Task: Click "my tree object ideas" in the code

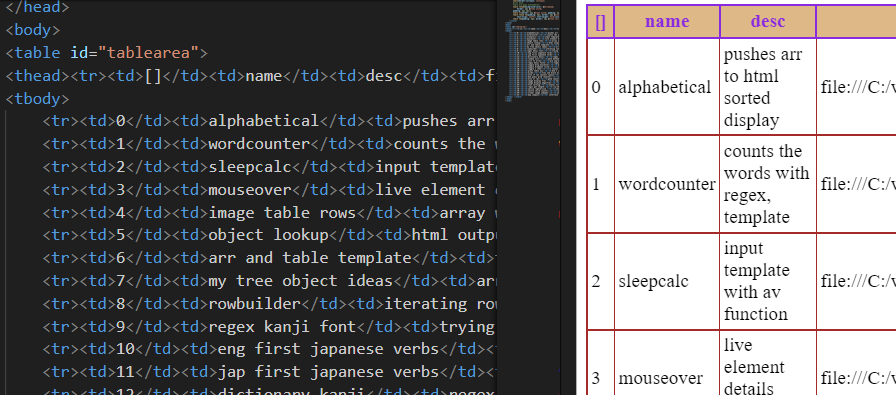Action: (x=301, y=281)
